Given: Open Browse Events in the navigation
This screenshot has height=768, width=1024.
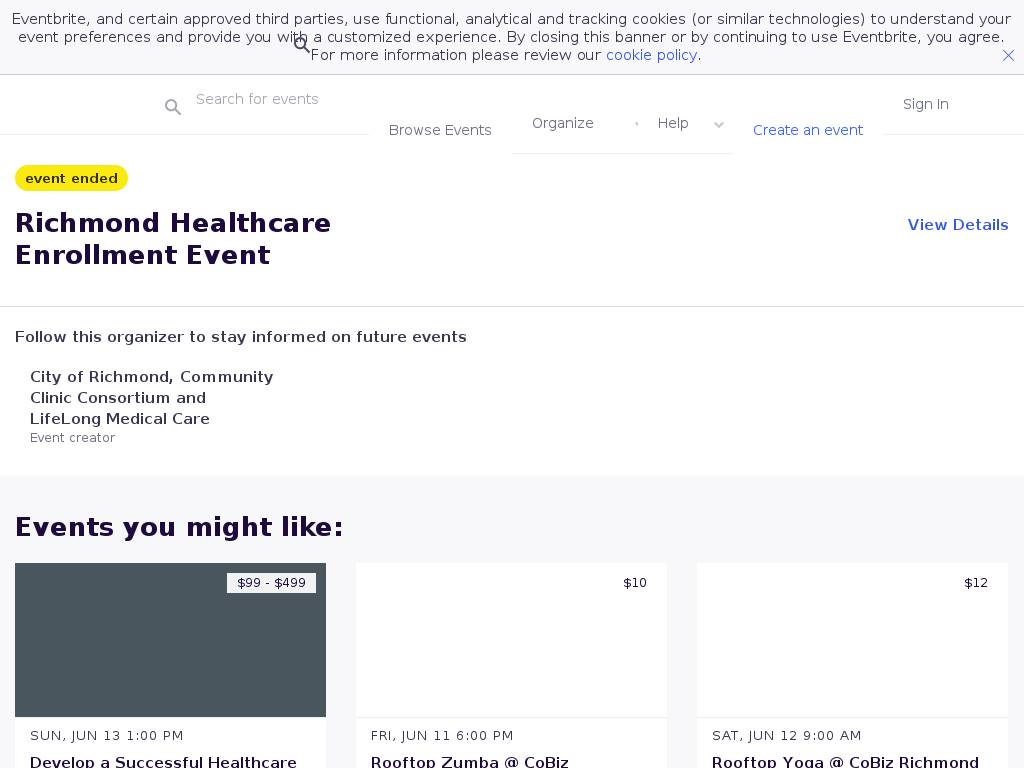Looking at the screenshot, I should point(440,130).
